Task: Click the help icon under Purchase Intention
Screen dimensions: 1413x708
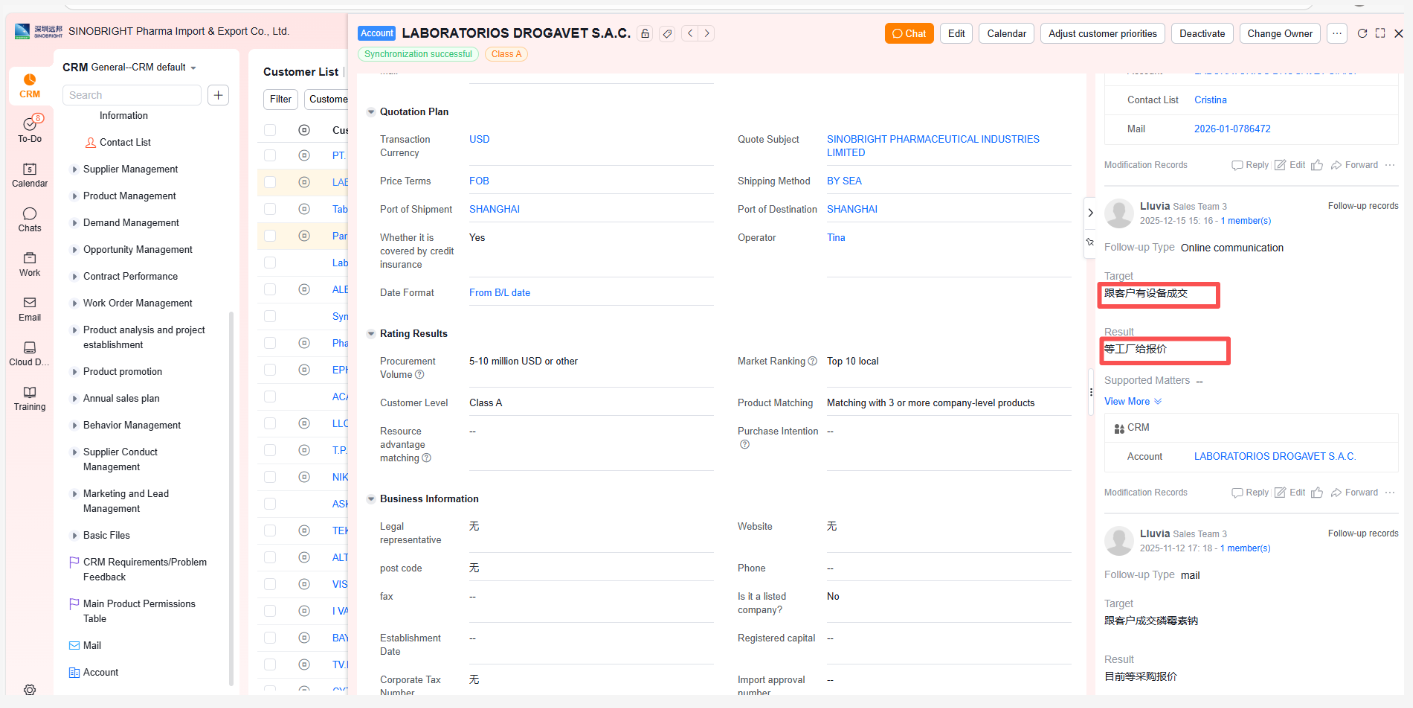Action: click(x=744, y=445)
